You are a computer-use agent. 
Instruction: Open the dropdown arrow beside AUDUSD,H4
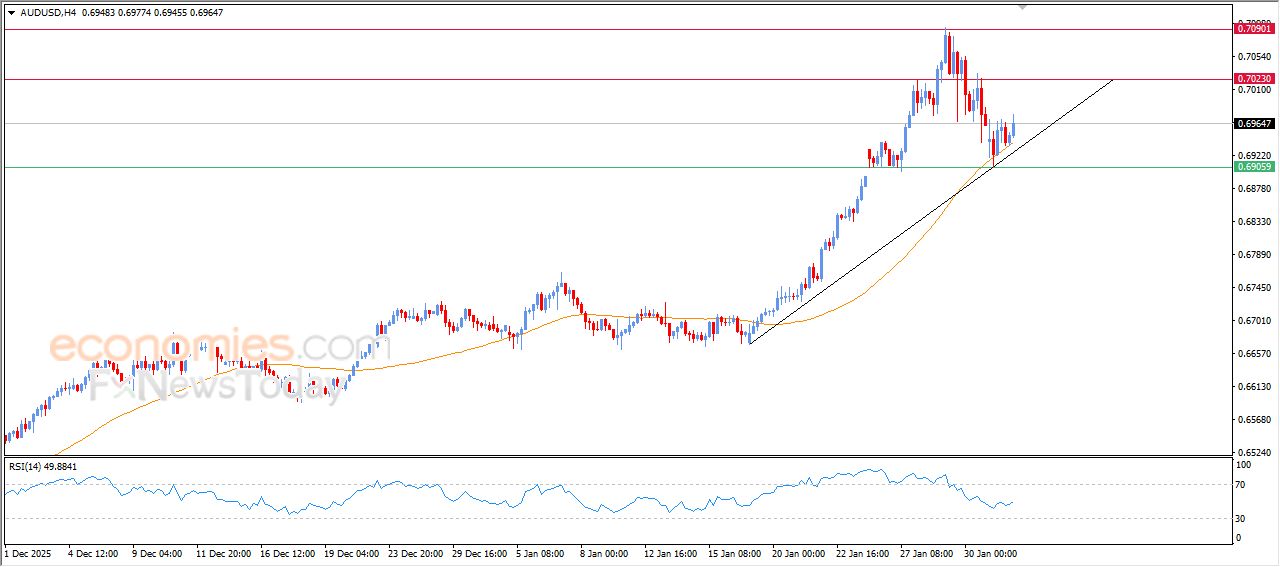point(11,12)
